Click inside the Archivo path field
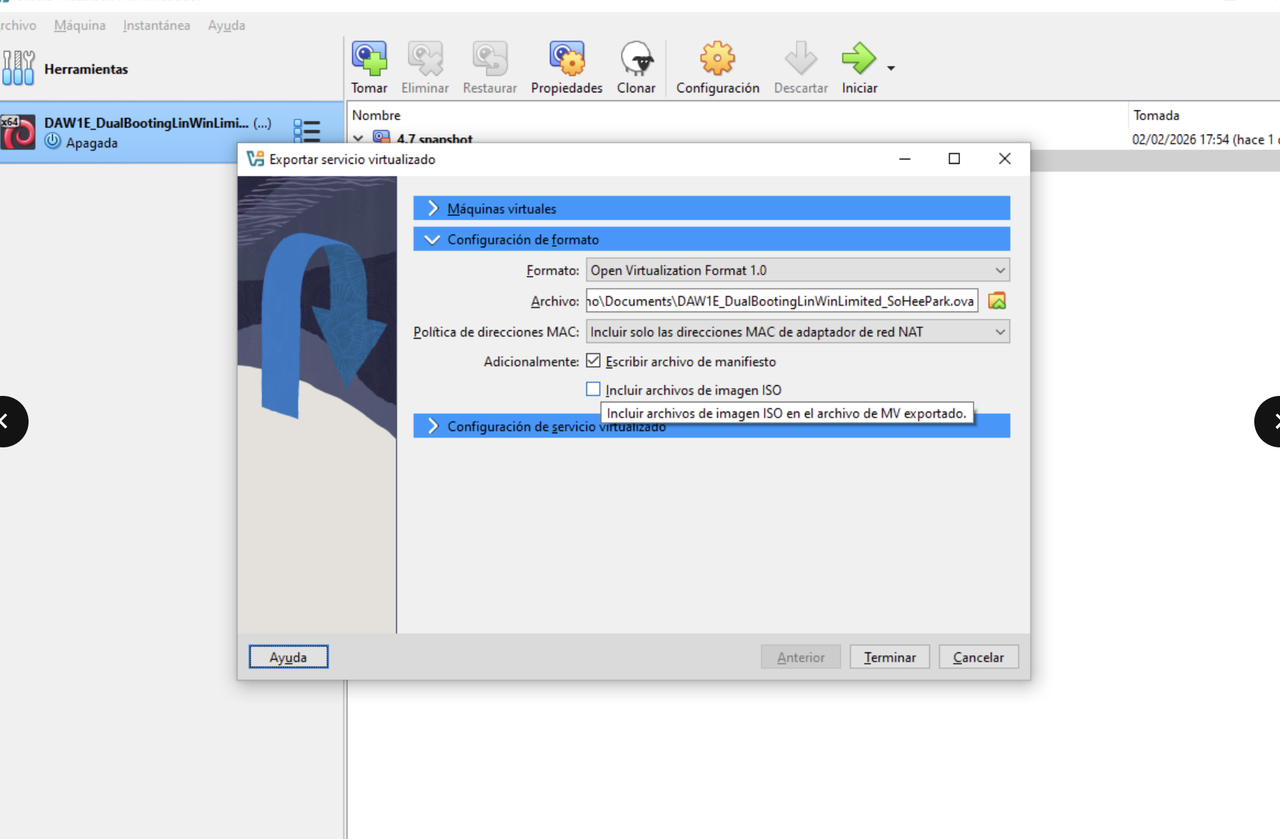 [x=780, y=300]
